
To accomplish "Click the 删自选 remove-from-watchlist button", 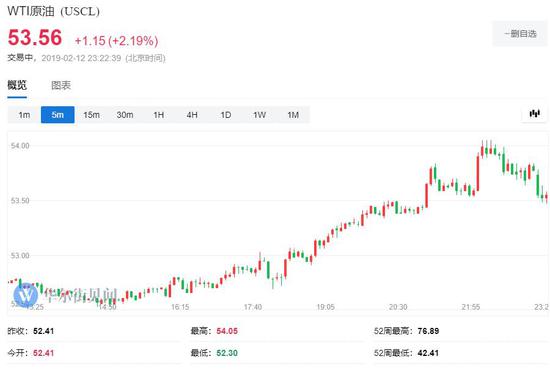I will [x=520, y=34].
